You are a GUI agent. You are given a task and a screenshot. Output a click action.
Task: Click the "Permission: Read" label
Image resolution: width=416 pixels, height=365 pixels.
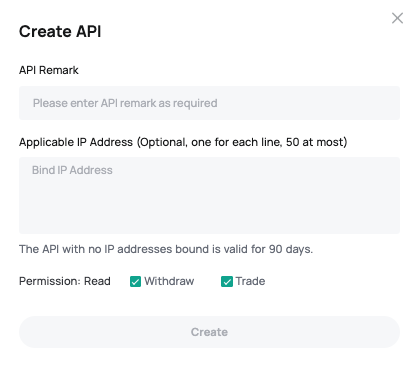click(65, 281)
